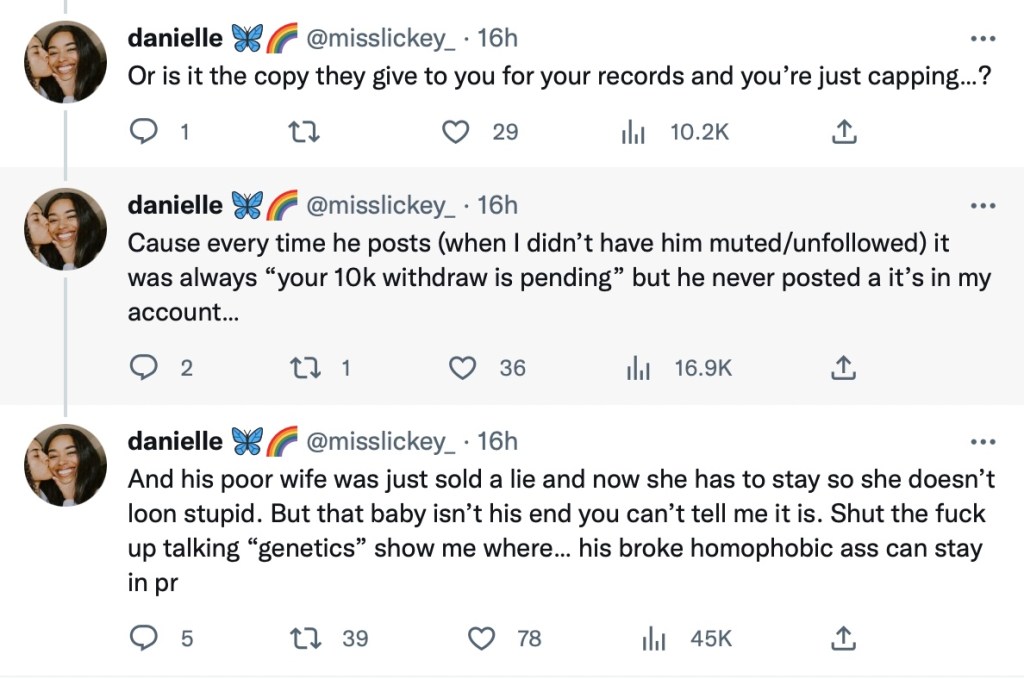Reply to the '10k withdraw' tweet
The width and height of the screenshot is (1024, 679).
pyautogui.click(x=146, y=368)
